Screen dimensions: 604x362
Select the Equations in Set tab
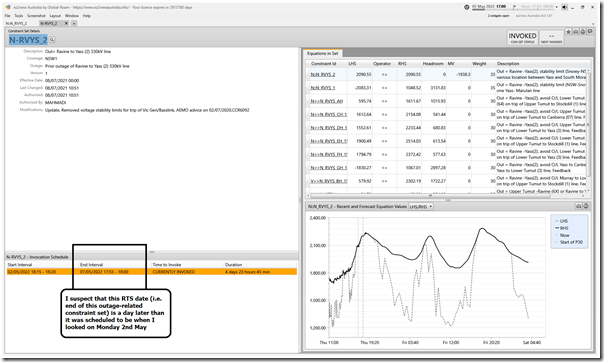click(322, 53)
